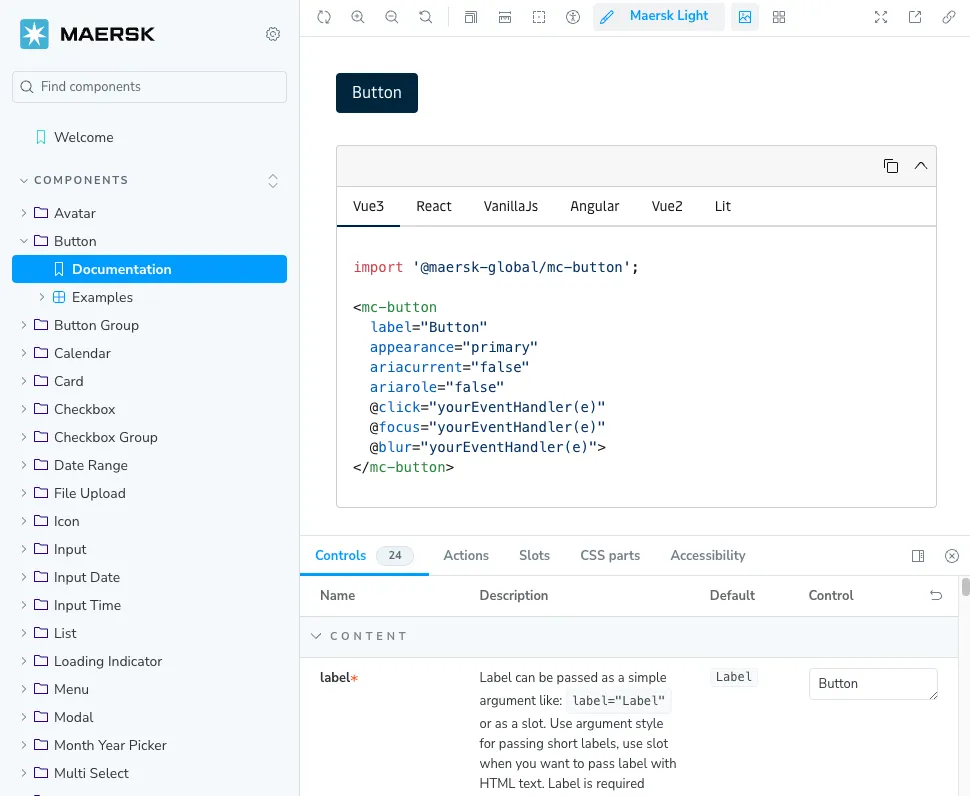The width and height of the screenshot is (970, 796).
Task: Reset the canvas zoom level
Action: (424, 17)
